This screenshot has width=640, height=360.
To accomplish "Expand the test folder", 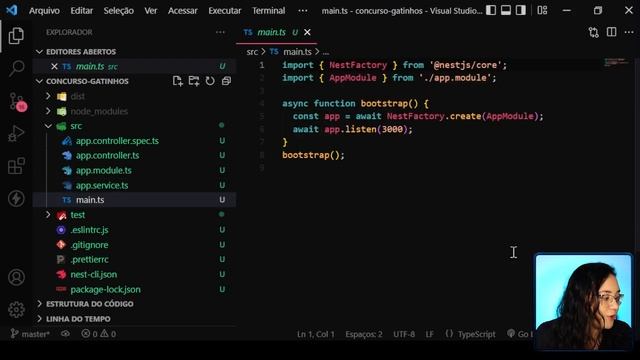I will [x=48, y=215].
